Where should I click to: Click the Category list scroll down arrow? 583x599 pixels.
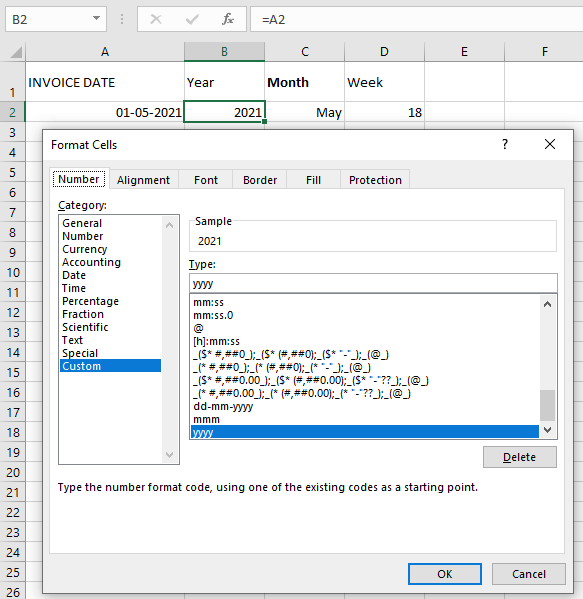(x=170, y=455)
